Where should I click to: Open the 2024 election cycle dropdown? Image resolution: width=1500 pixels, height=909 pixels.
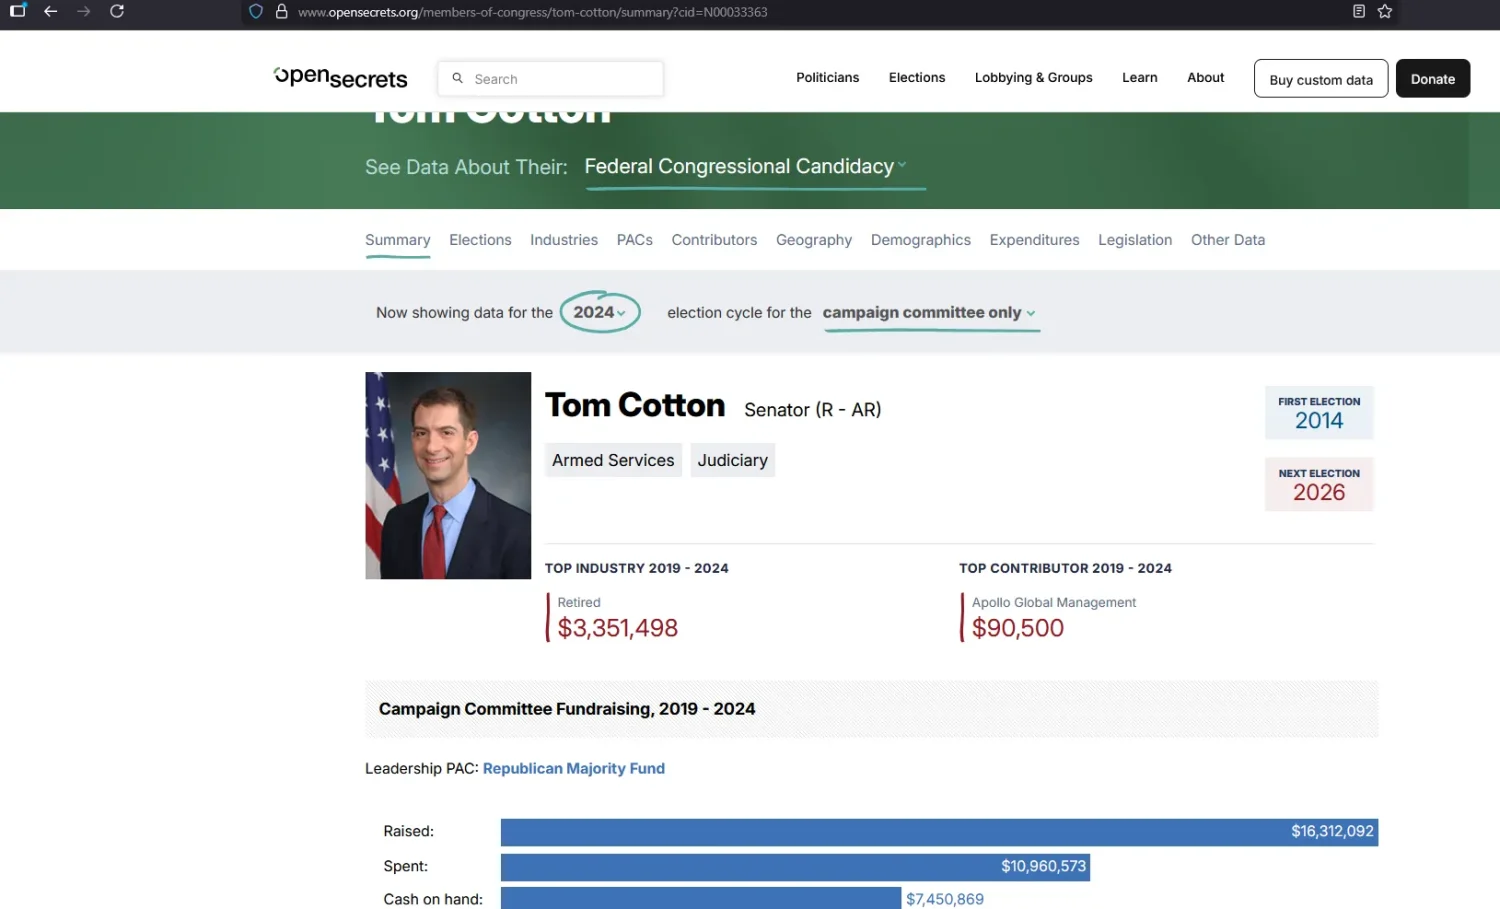(x=600, y=312)
